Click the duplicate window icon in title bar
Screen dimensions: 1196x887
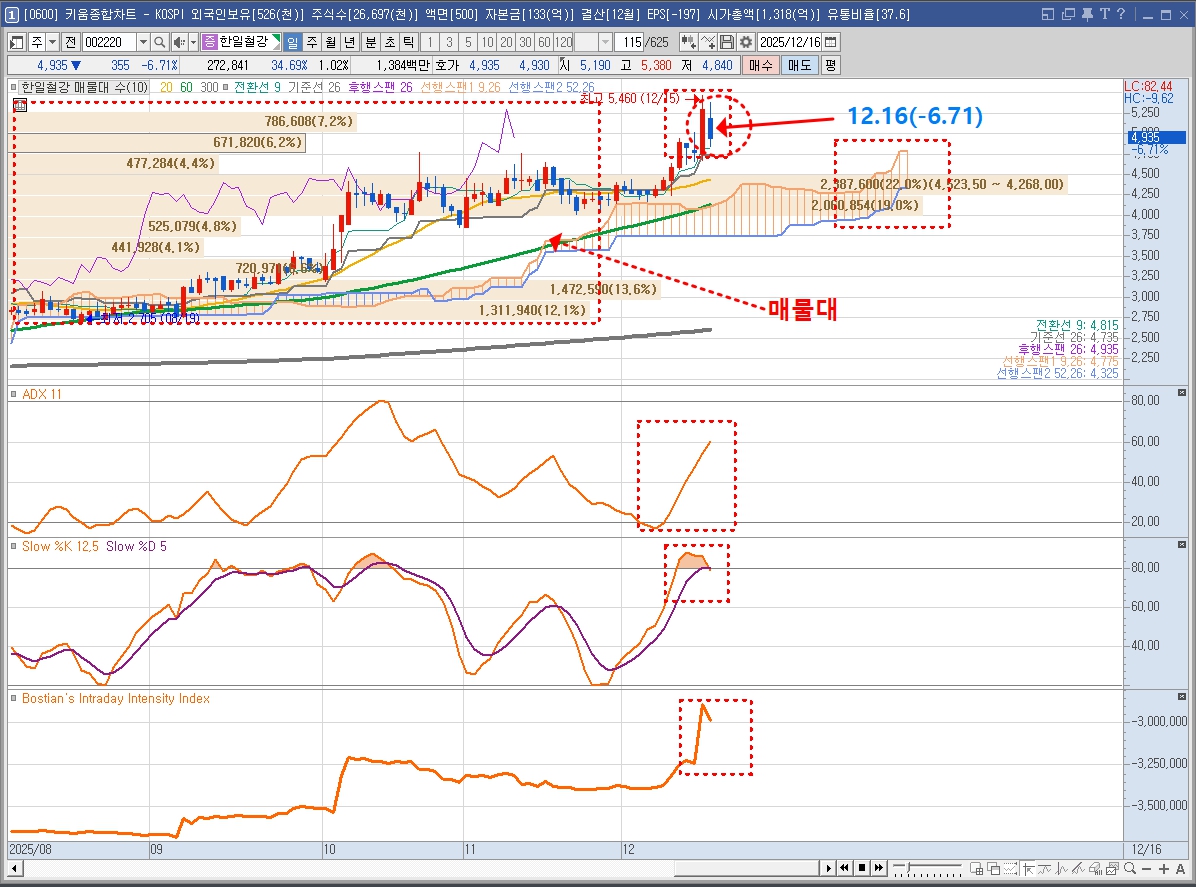point(1068,14)
